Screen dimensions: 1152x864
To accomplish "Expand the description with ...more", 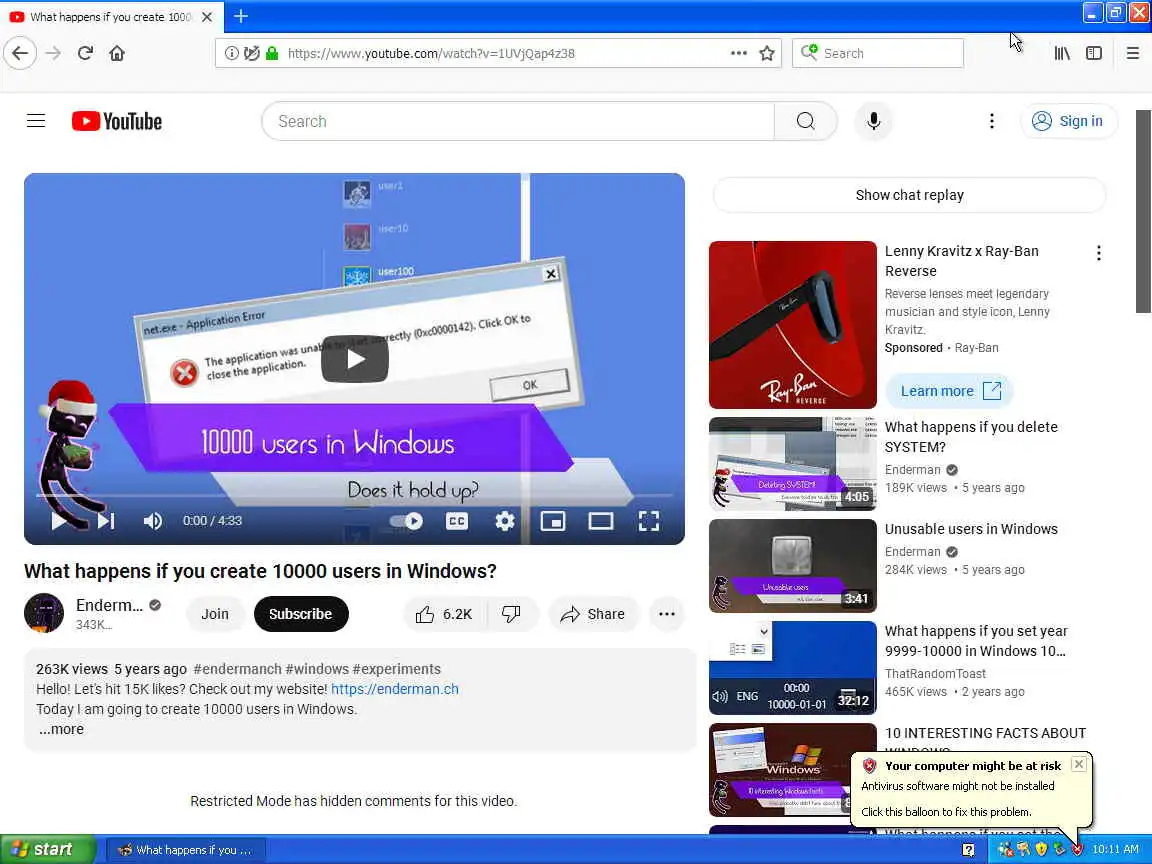I will tap(62, 730).
